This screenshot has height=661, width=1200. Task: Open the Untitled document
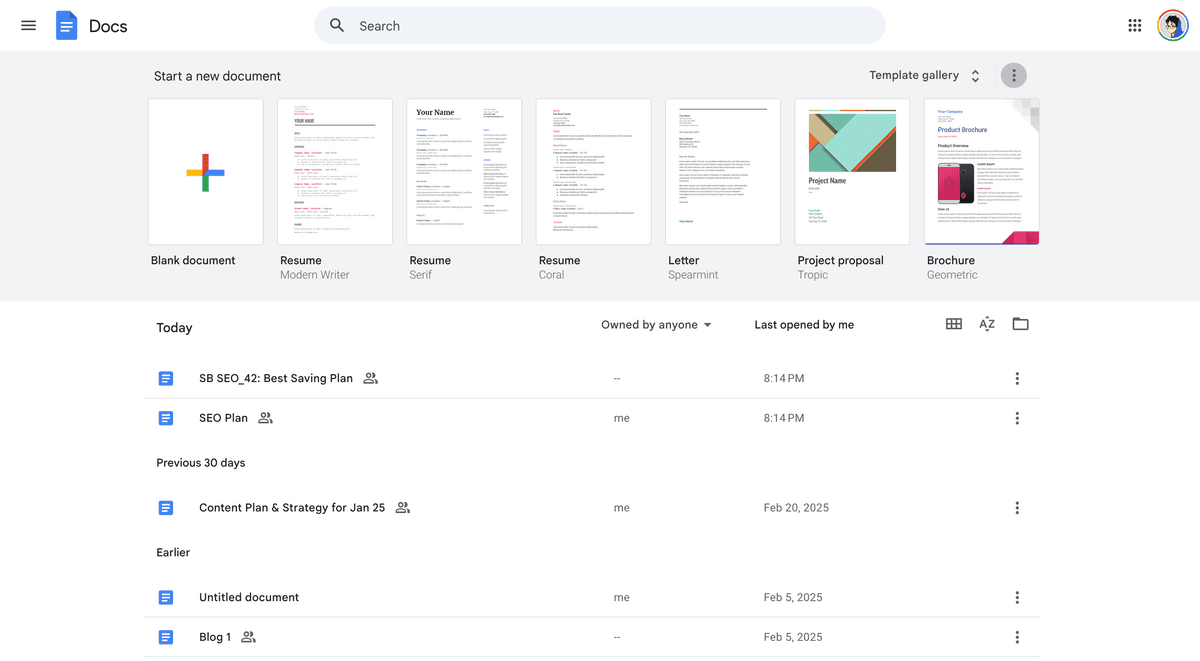click(x=249, y=597)
